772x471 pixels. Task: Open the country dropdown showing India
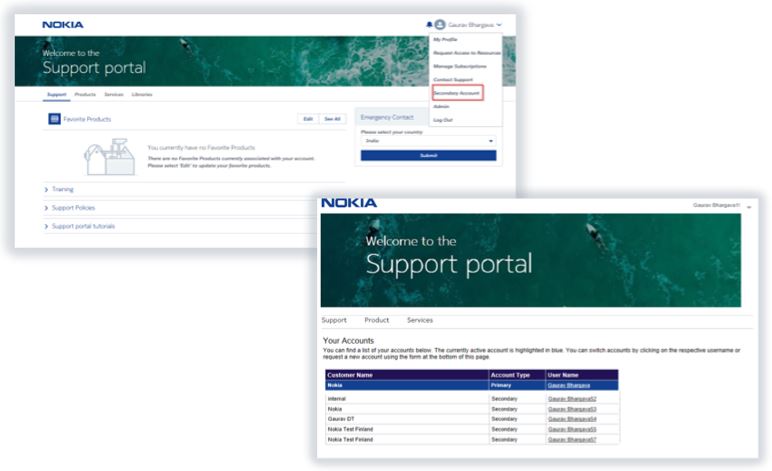428,141
